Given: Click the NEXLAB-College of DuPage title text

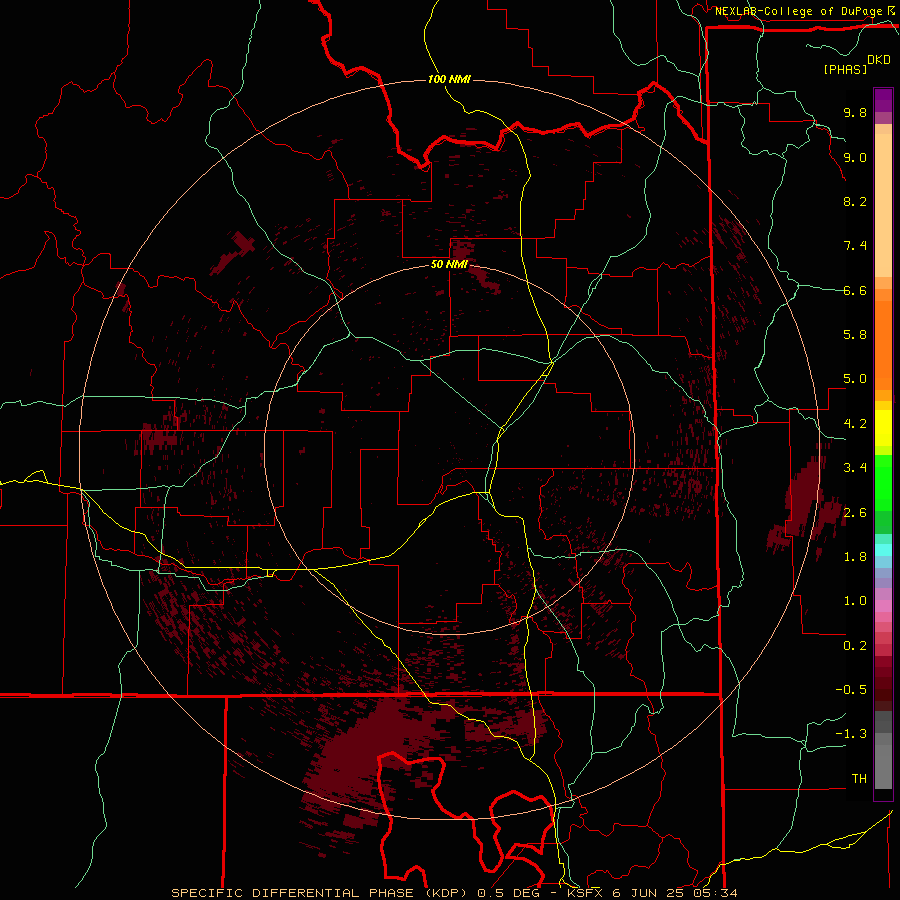Looking at the screenshot, I should (x=799, y=11).
